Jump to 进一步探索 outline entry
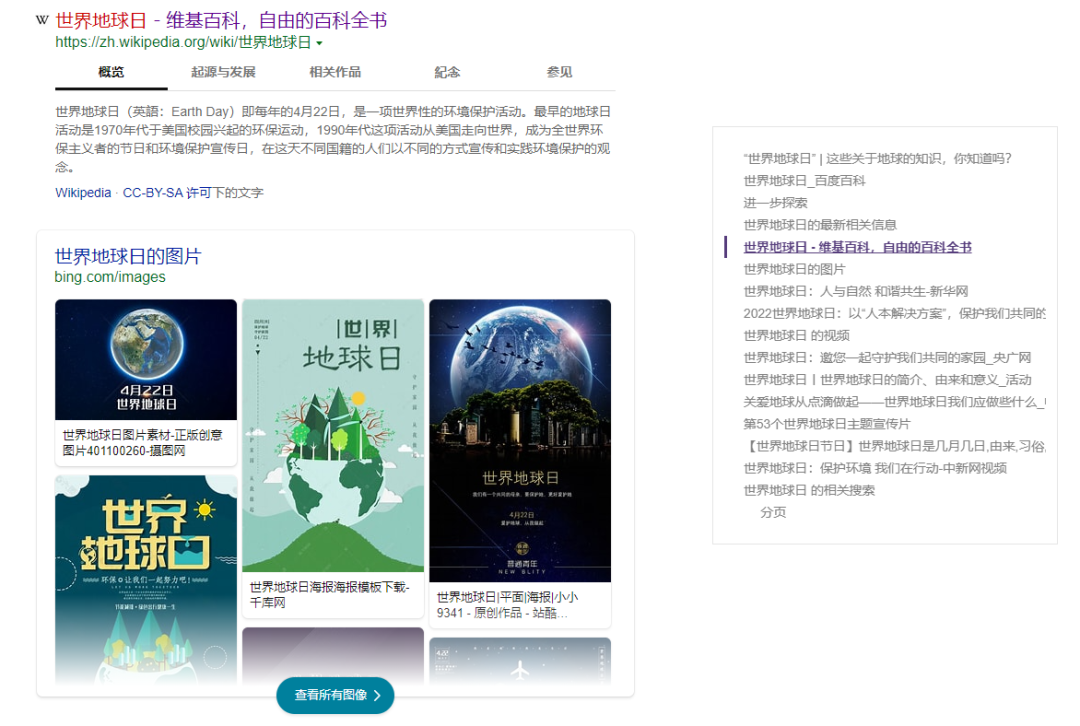This screenshot has width=1080, height=726. click(776, 203)
